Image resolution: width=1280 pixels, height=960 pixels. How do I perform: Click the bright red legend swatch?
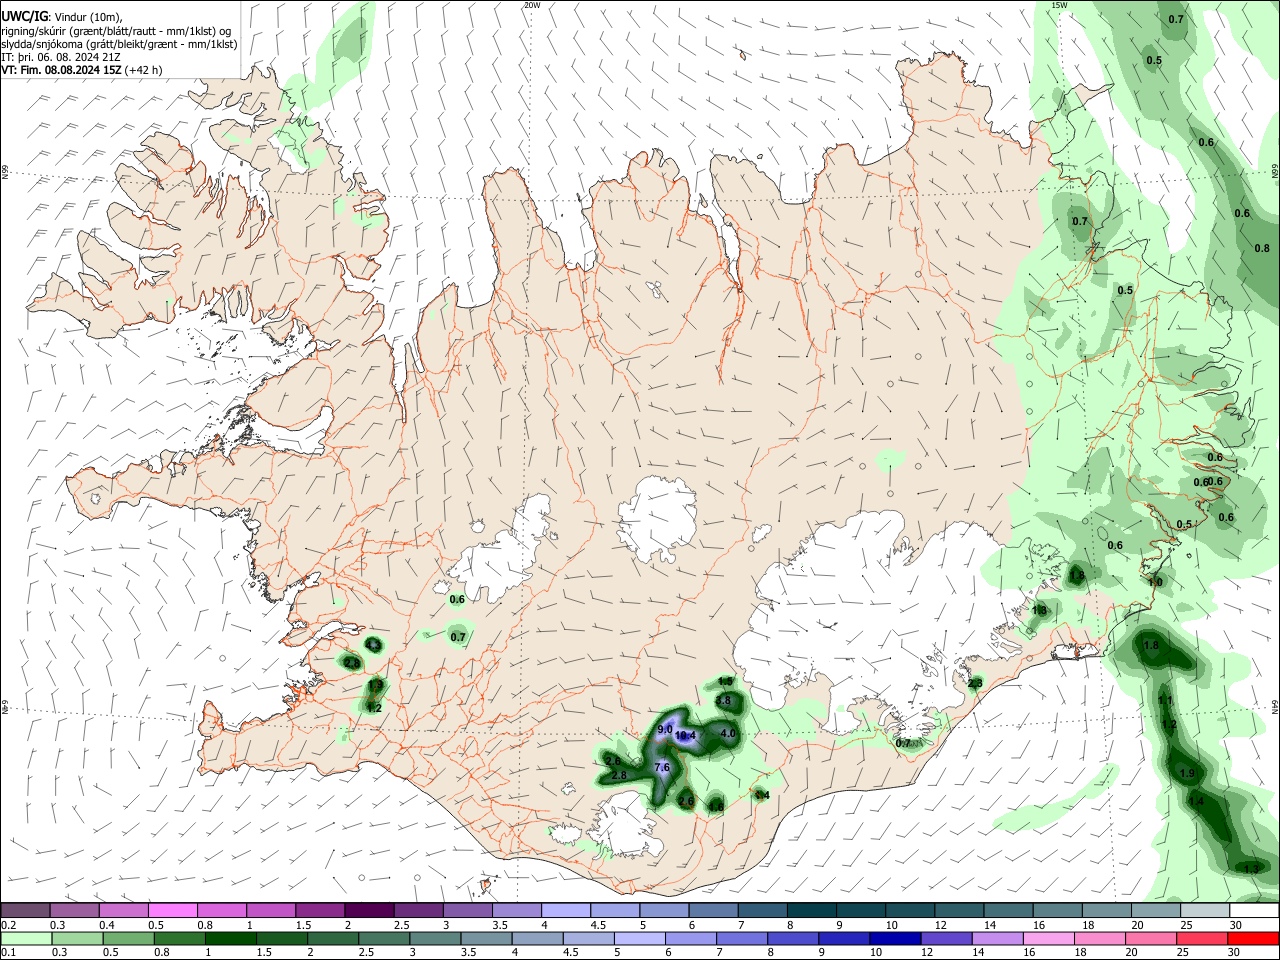pyautogui.click(x=1253, y=938)
